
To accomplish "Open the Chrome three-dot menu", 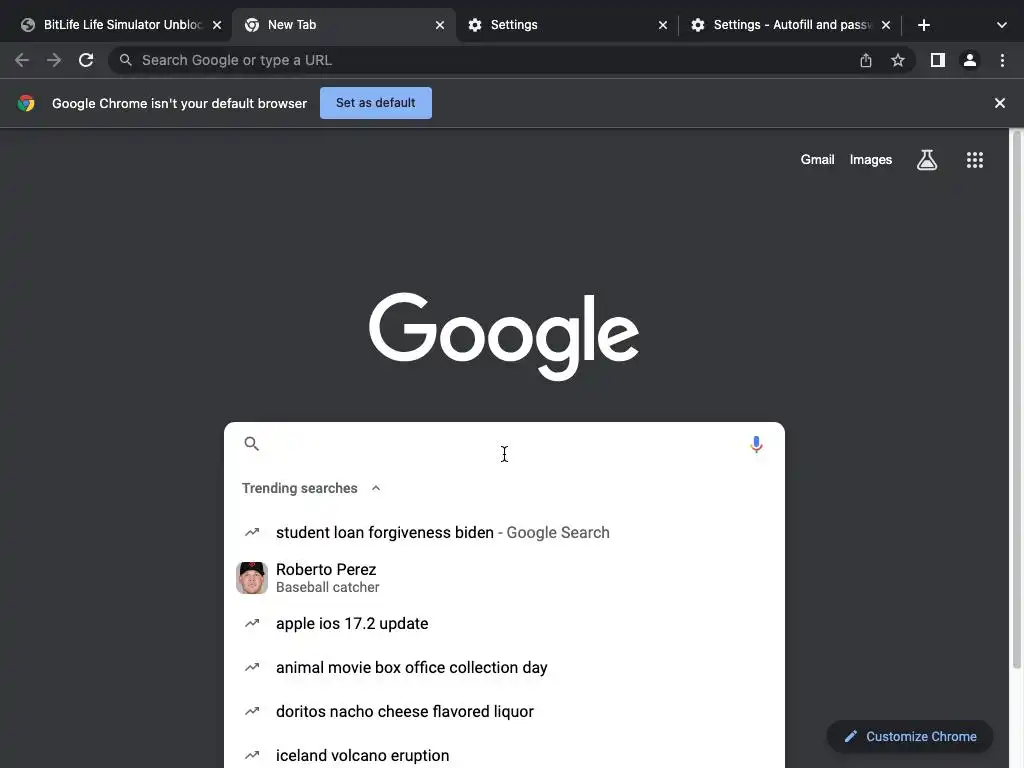I will click(x=1002, y=60).
